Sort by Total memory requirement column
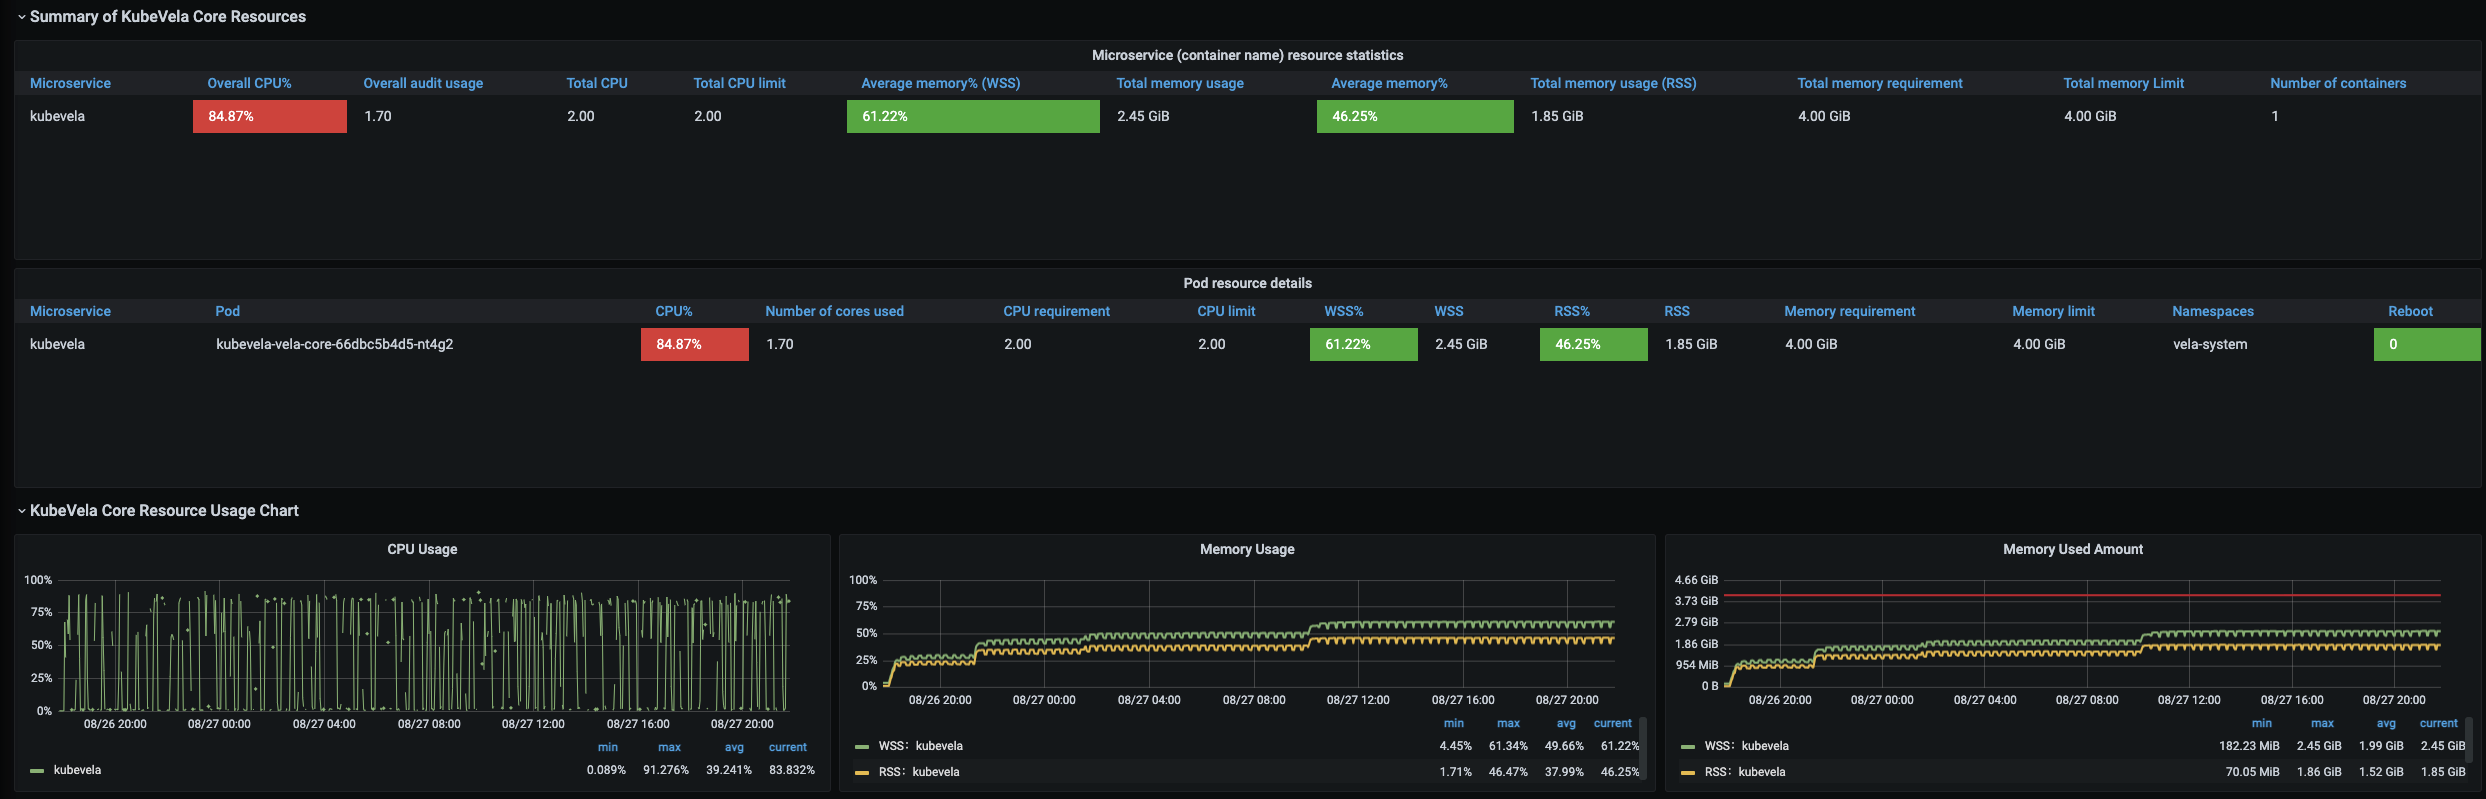This screenshot has width=2486, height=799. point(1880,83)
